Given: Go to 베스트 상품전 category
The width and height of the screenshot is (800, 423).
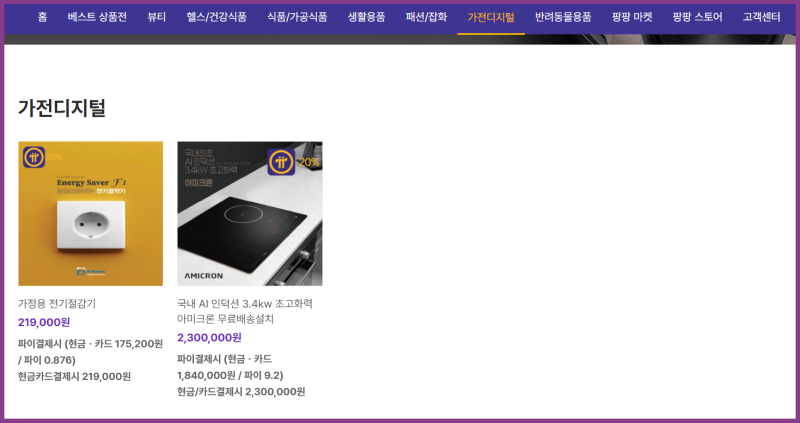Looking at the screenshot, I should 97,17.
